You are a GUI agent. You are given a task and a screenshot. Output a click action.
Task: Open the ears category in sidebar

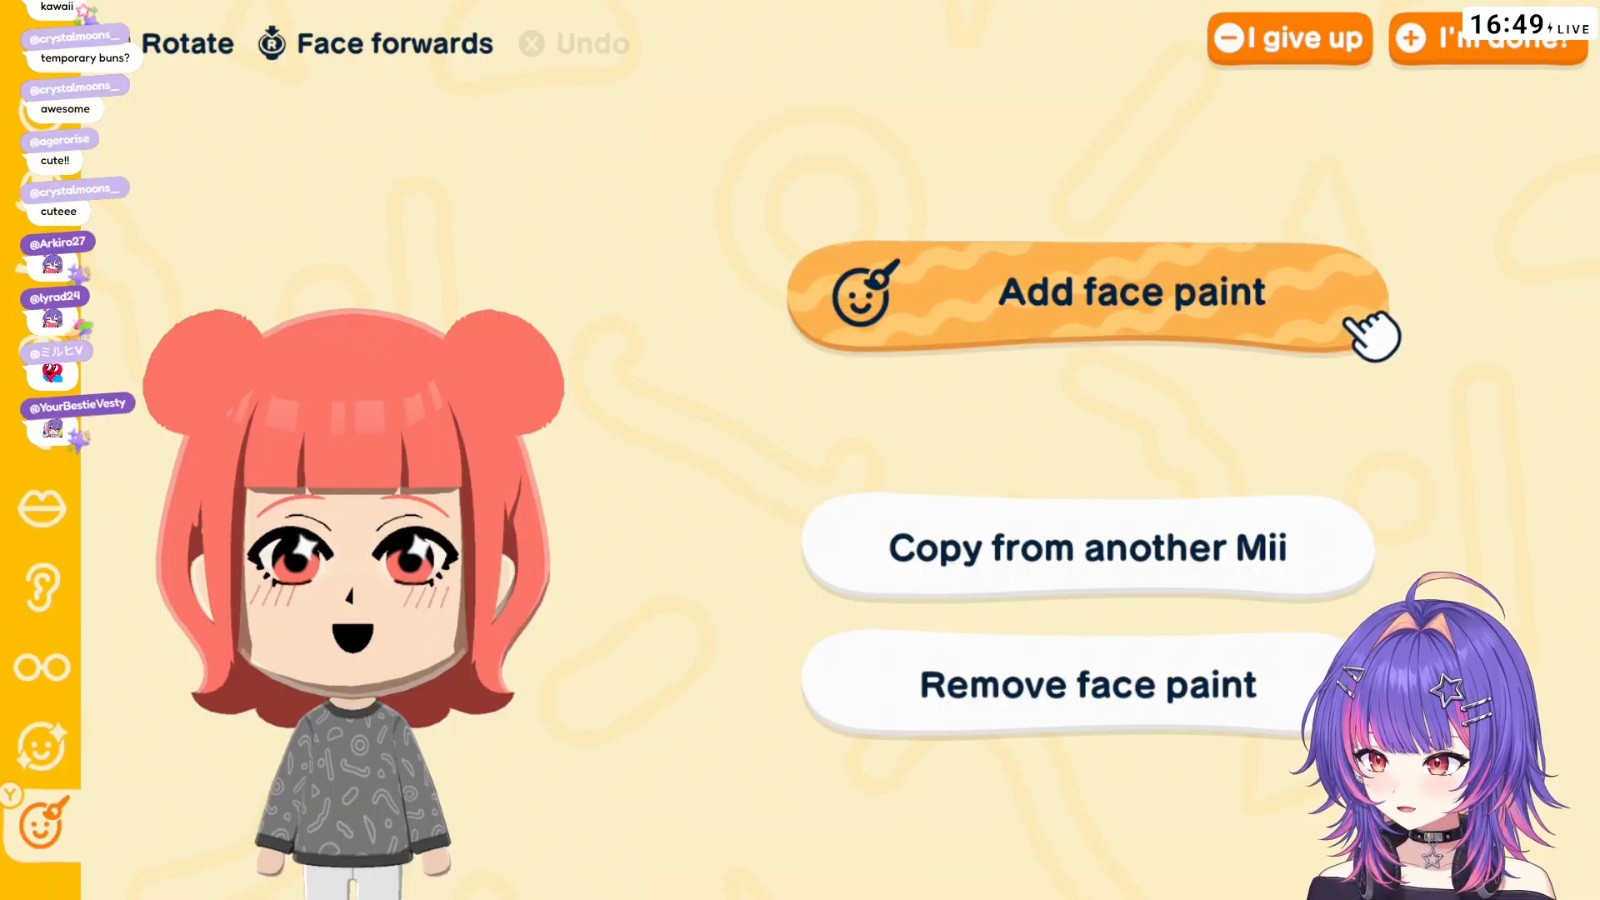(41, 587)
